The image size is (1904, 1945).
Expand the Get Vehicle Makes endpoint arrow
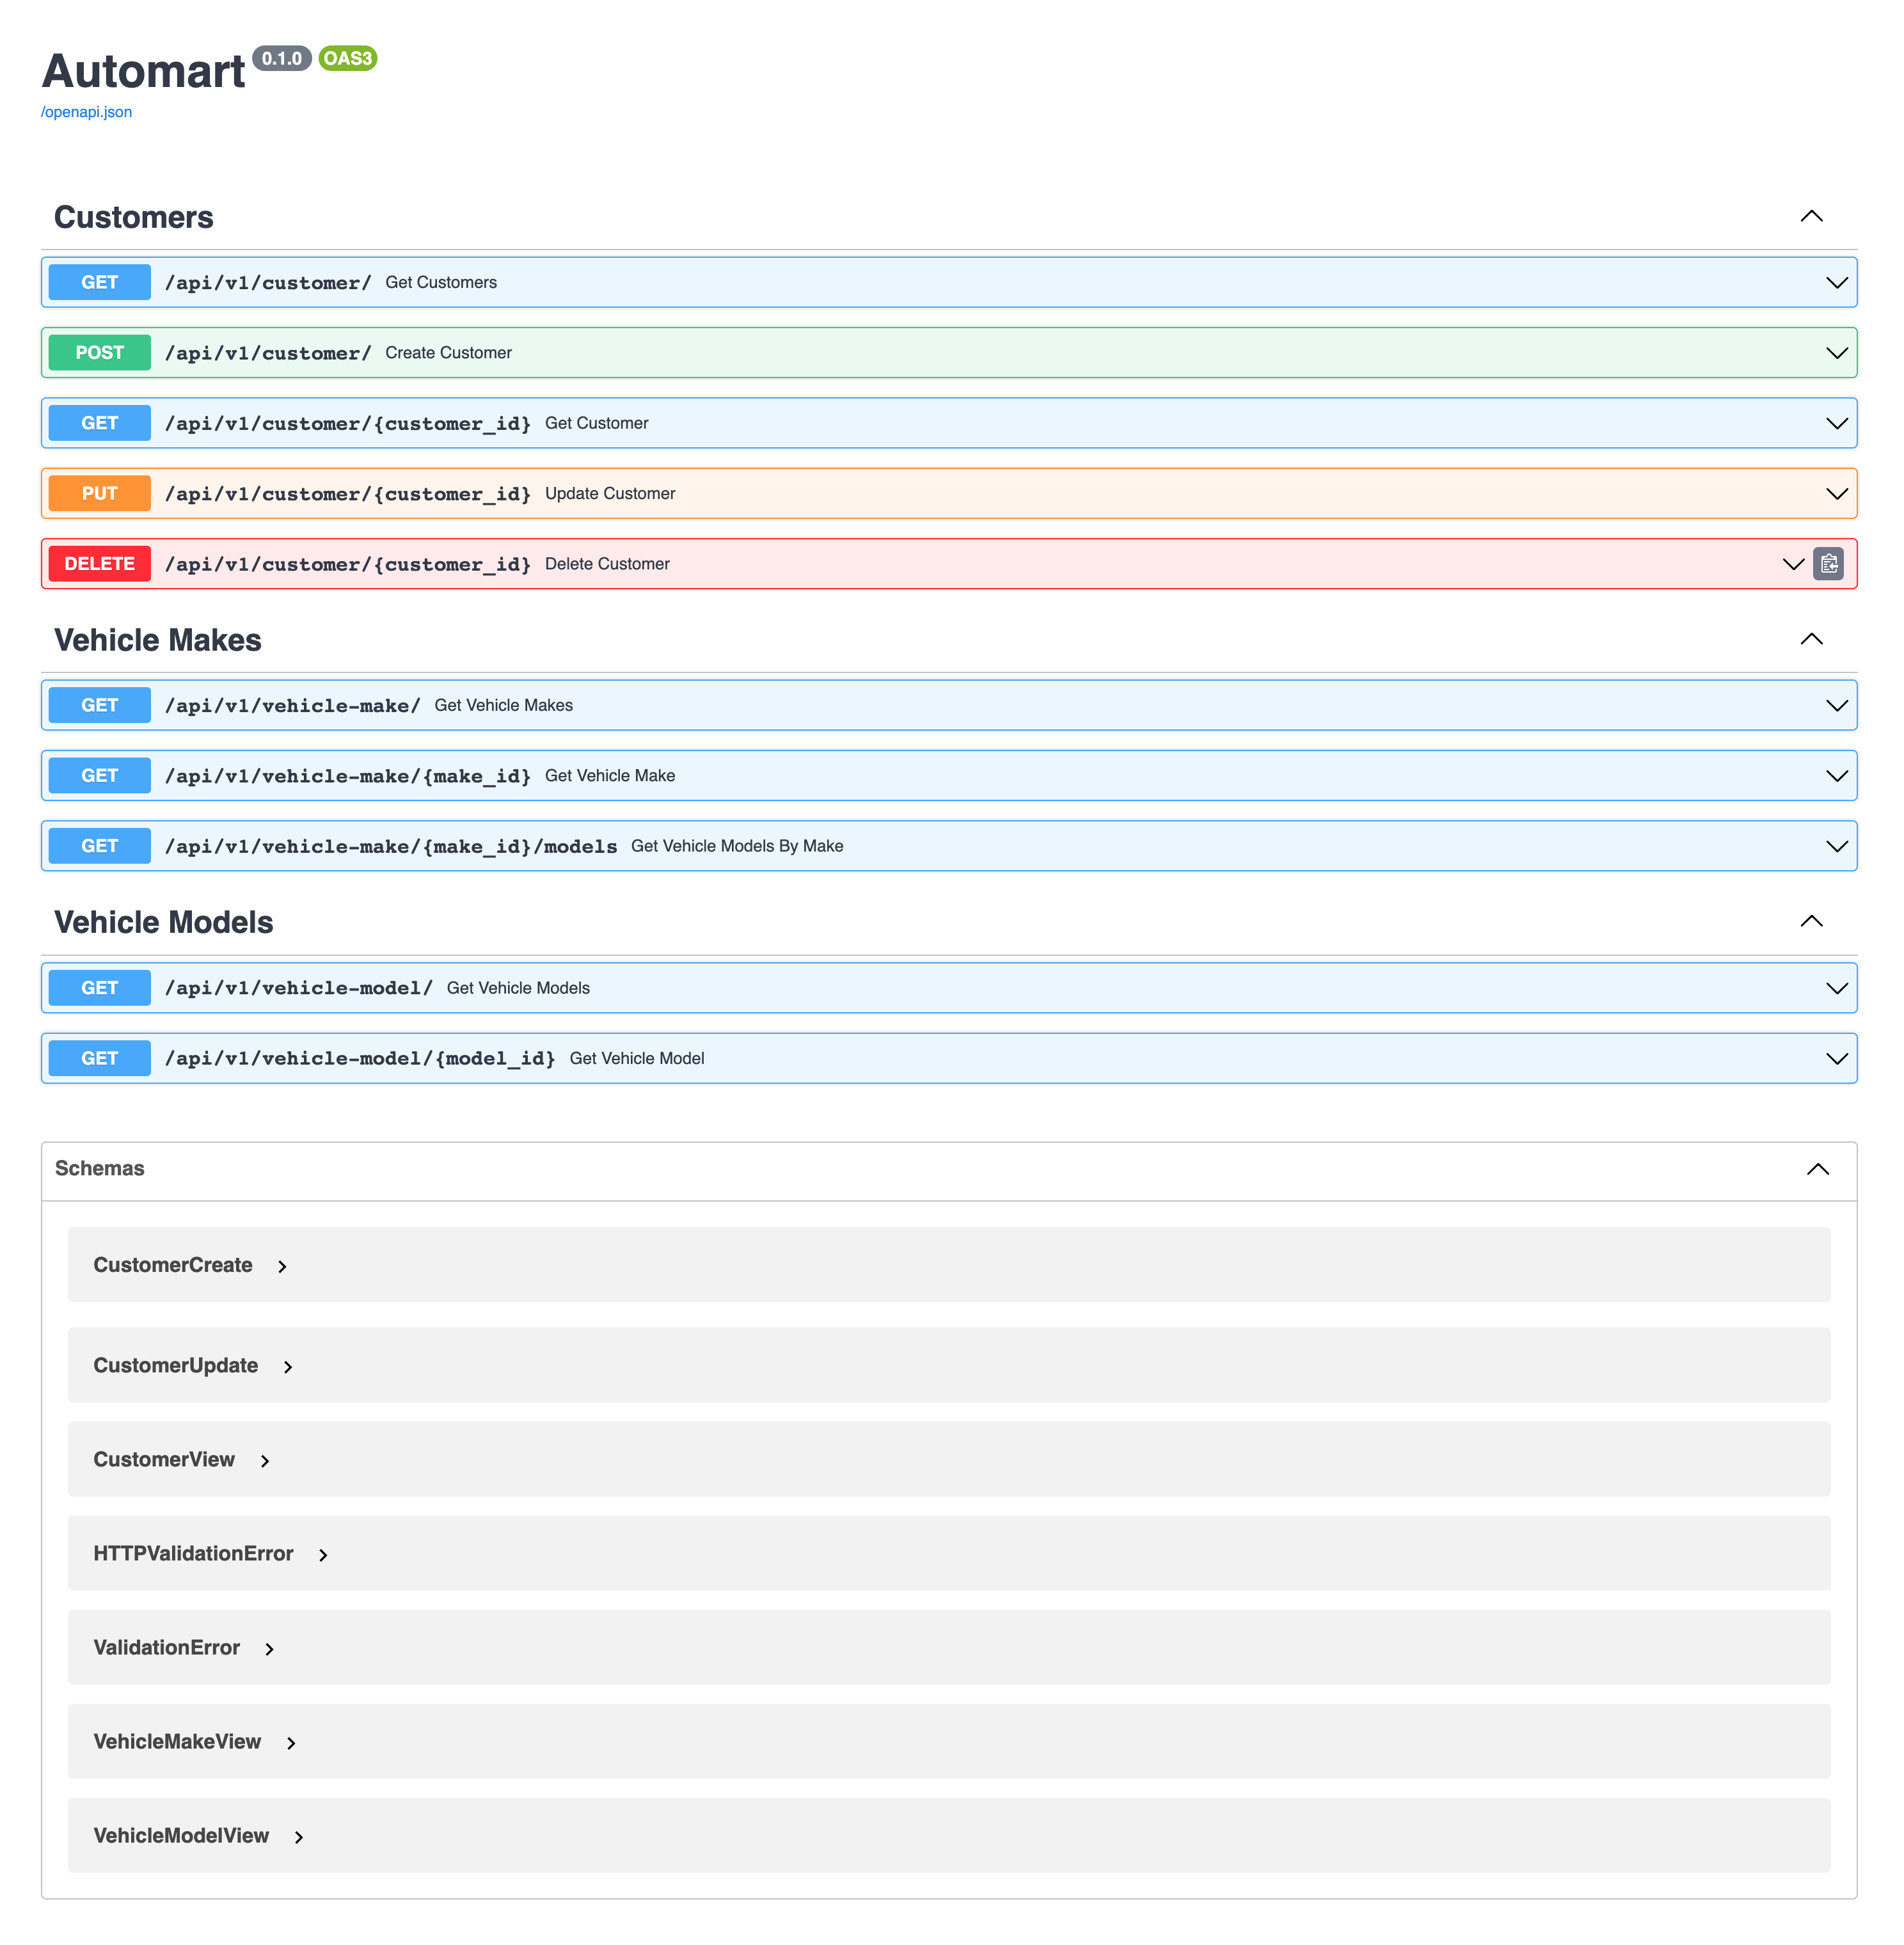pyautogui.click(x=1837, y=706)
